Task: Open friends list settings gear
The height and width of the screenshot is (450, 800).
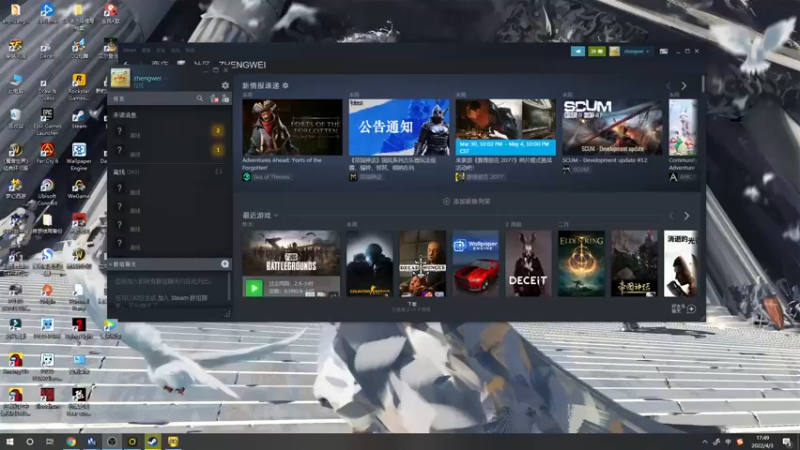Action: pos(225,85)
